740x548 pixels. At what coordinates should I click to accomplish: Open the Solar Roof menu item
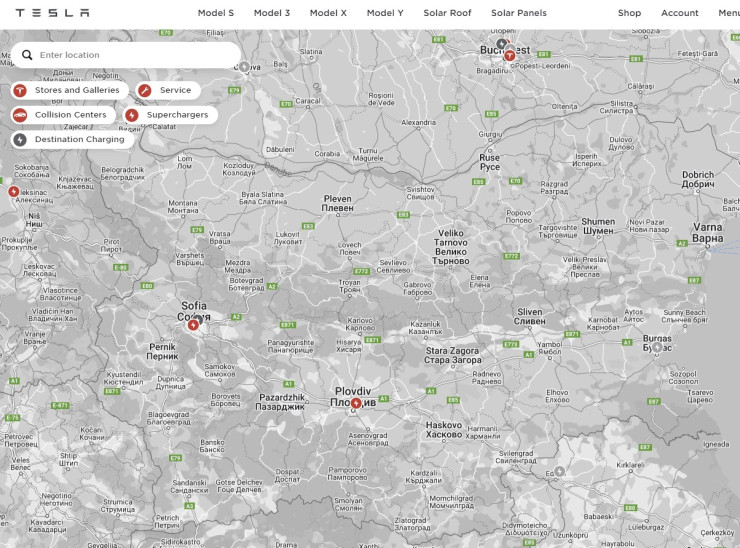click(x=447, y=13)
